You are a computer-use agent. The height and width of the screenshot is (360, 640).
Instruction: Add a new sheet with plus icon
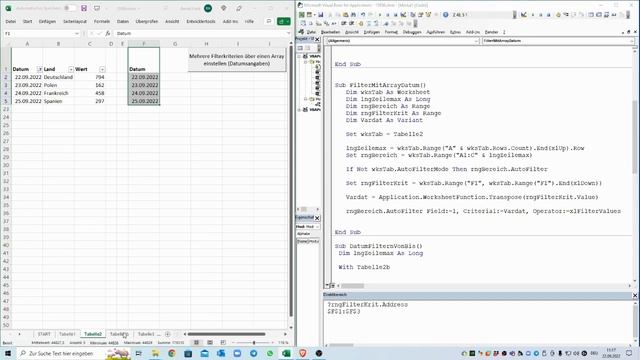pyautogui.click(x=167, y=334)
